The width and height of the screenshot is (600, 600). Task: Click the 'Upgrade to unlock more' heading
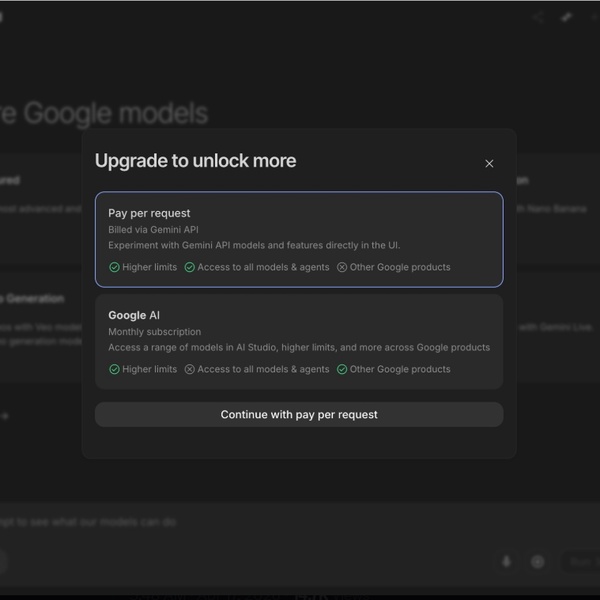(x=196, y=161)
